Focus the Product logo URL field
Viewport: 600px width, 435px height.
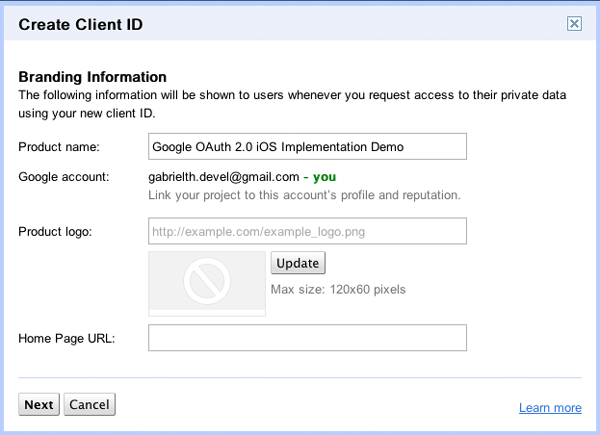point(307,231)
